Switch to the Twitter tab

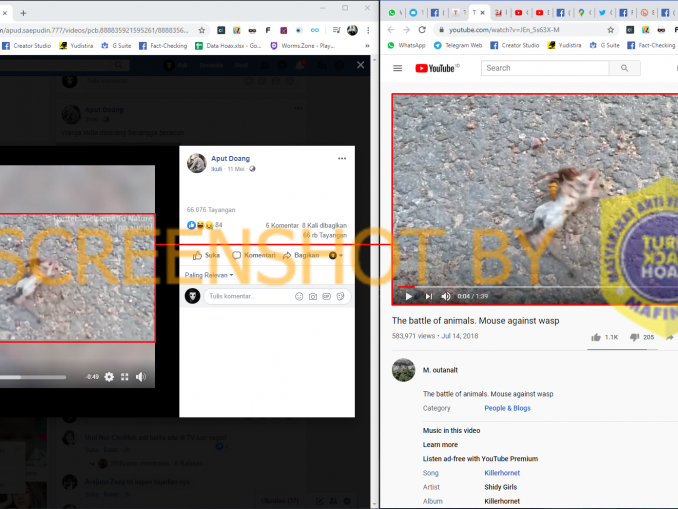click(x=602, y=13)
